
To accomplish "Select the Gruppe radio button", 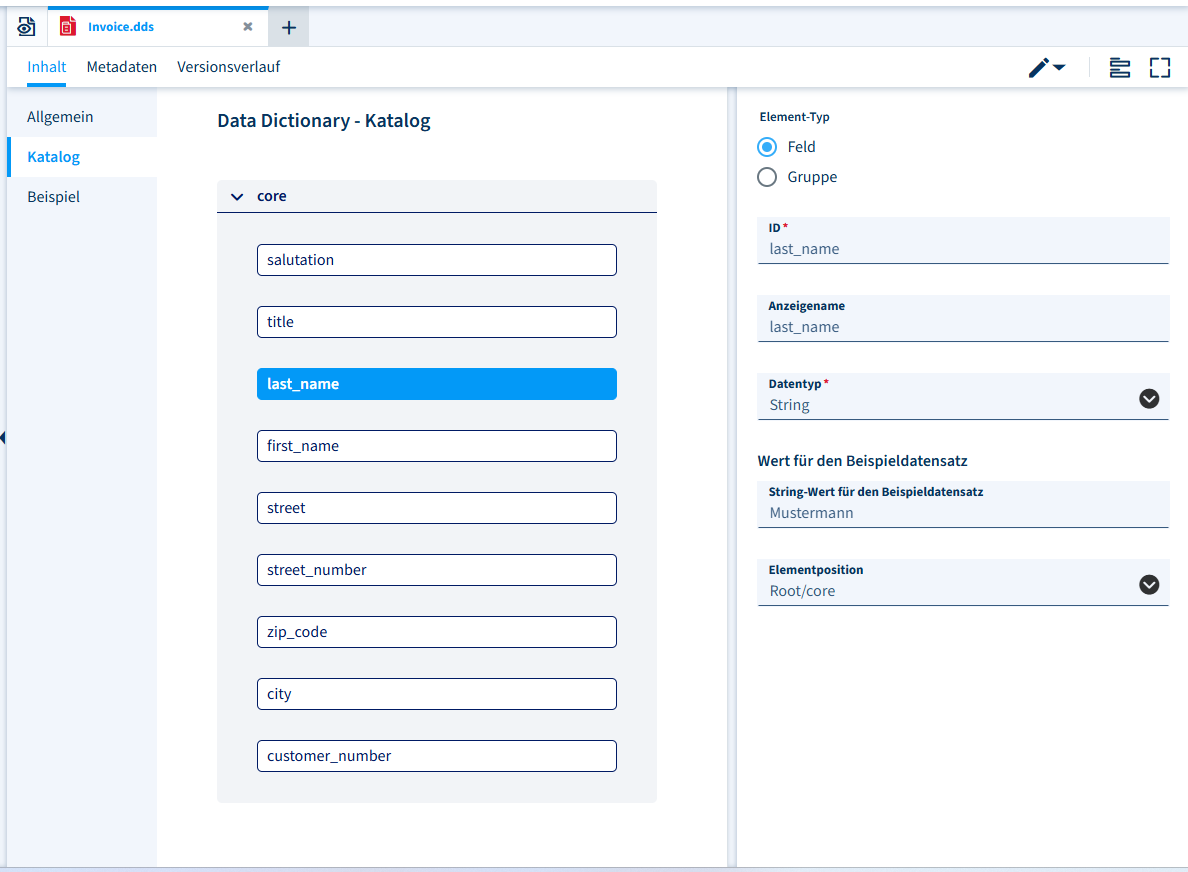I will [x=767, y=177].
